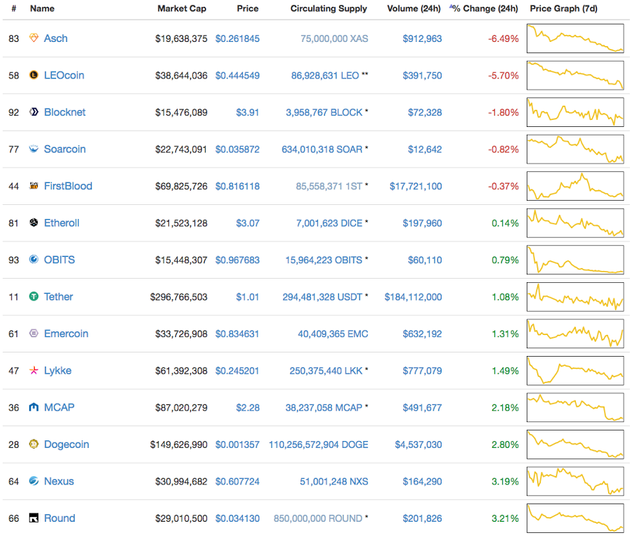640x536 pixels.
Task: Click Nexus market cap $30,994,682
Action: (x=181, y=481)
